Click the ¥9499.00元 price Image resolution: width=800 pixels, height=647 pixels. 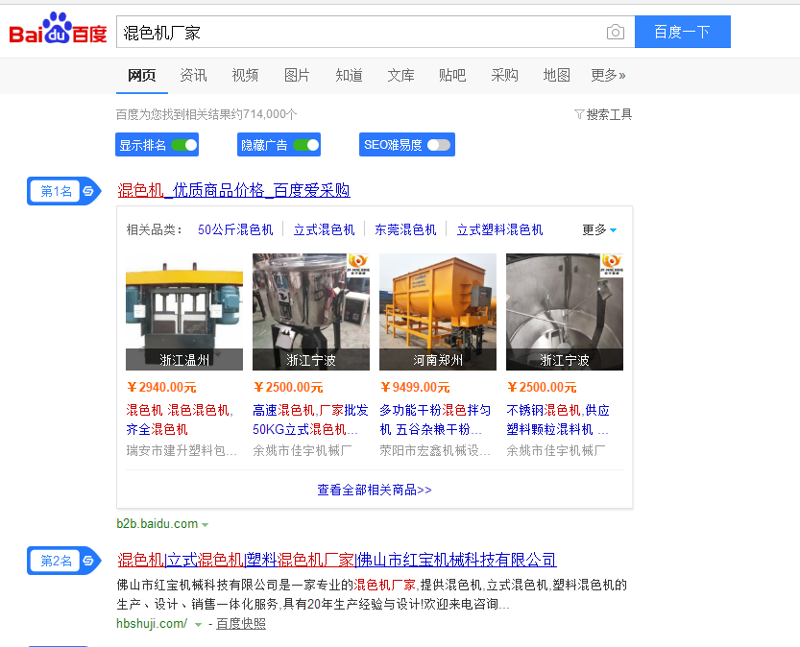tap(415, 387)
